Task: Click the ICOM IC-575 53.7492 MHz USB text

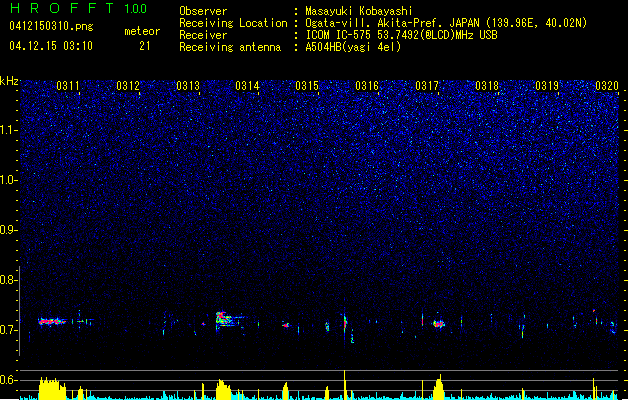Action: point(402,35)
